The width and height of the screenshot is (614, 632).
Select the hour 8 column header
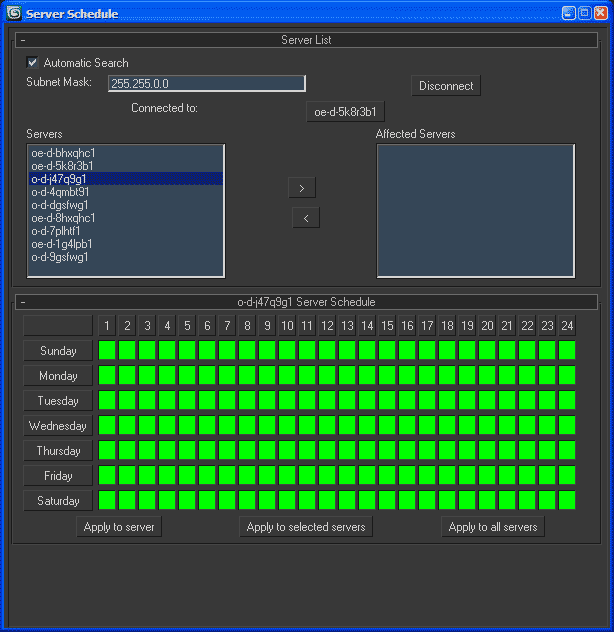tap(247, 326)
